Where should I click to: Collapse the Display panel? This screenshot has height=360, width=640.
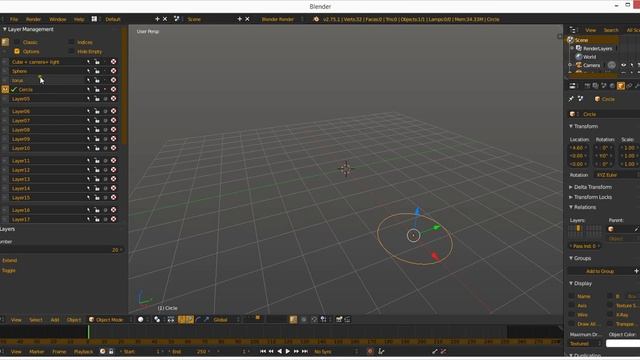pyautogui.click(x=571, y=283)
